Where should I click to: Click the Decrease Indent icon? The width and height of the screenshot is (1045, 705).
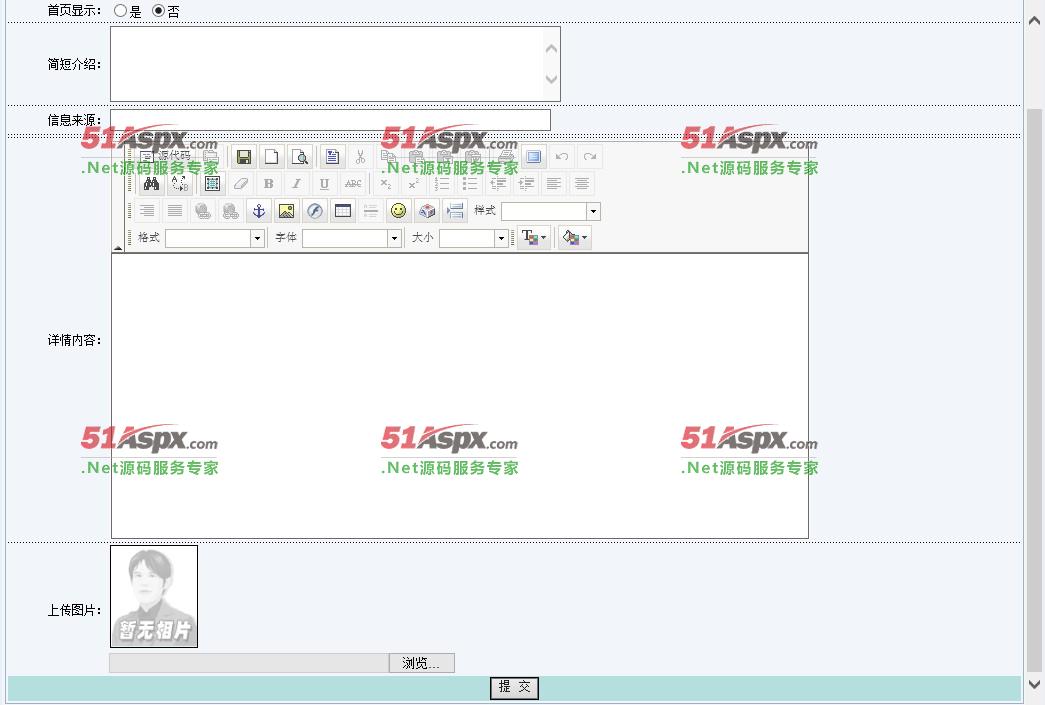[498, 184]
